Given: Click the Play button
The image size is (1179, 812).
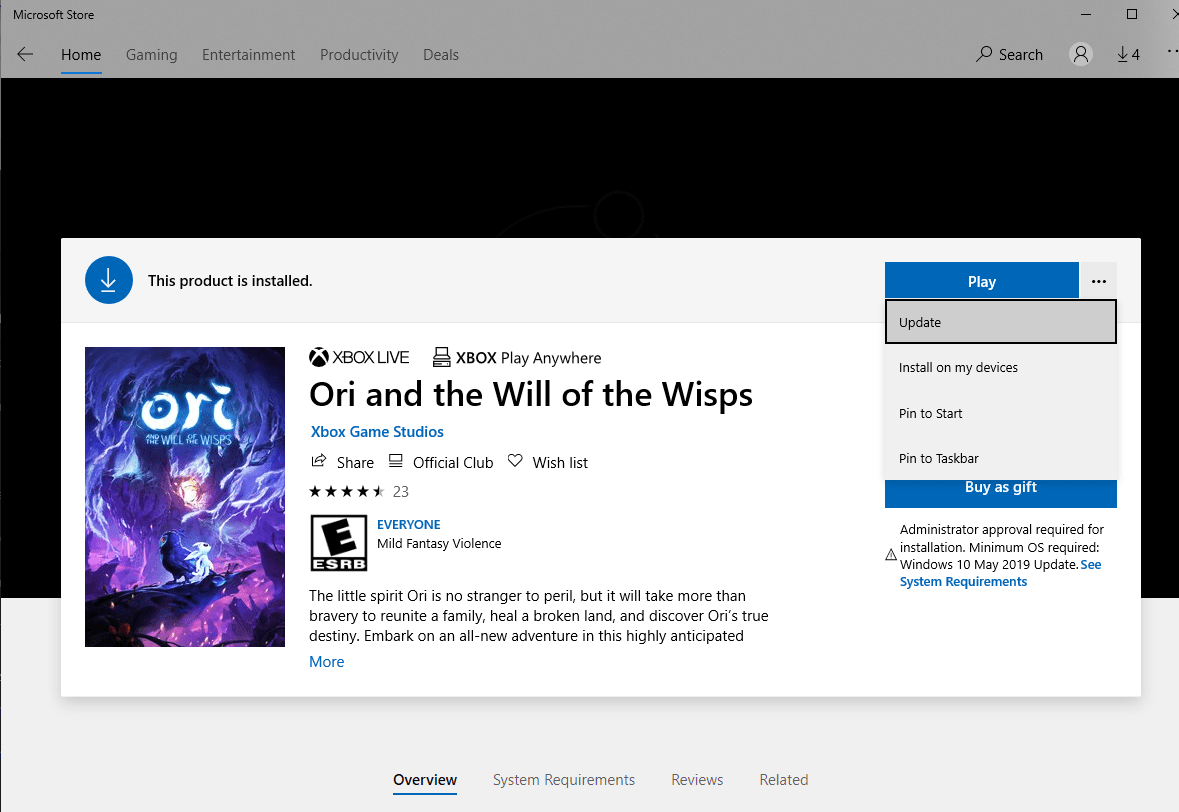Looking at the screenshot, I should [x=981, y=281].
